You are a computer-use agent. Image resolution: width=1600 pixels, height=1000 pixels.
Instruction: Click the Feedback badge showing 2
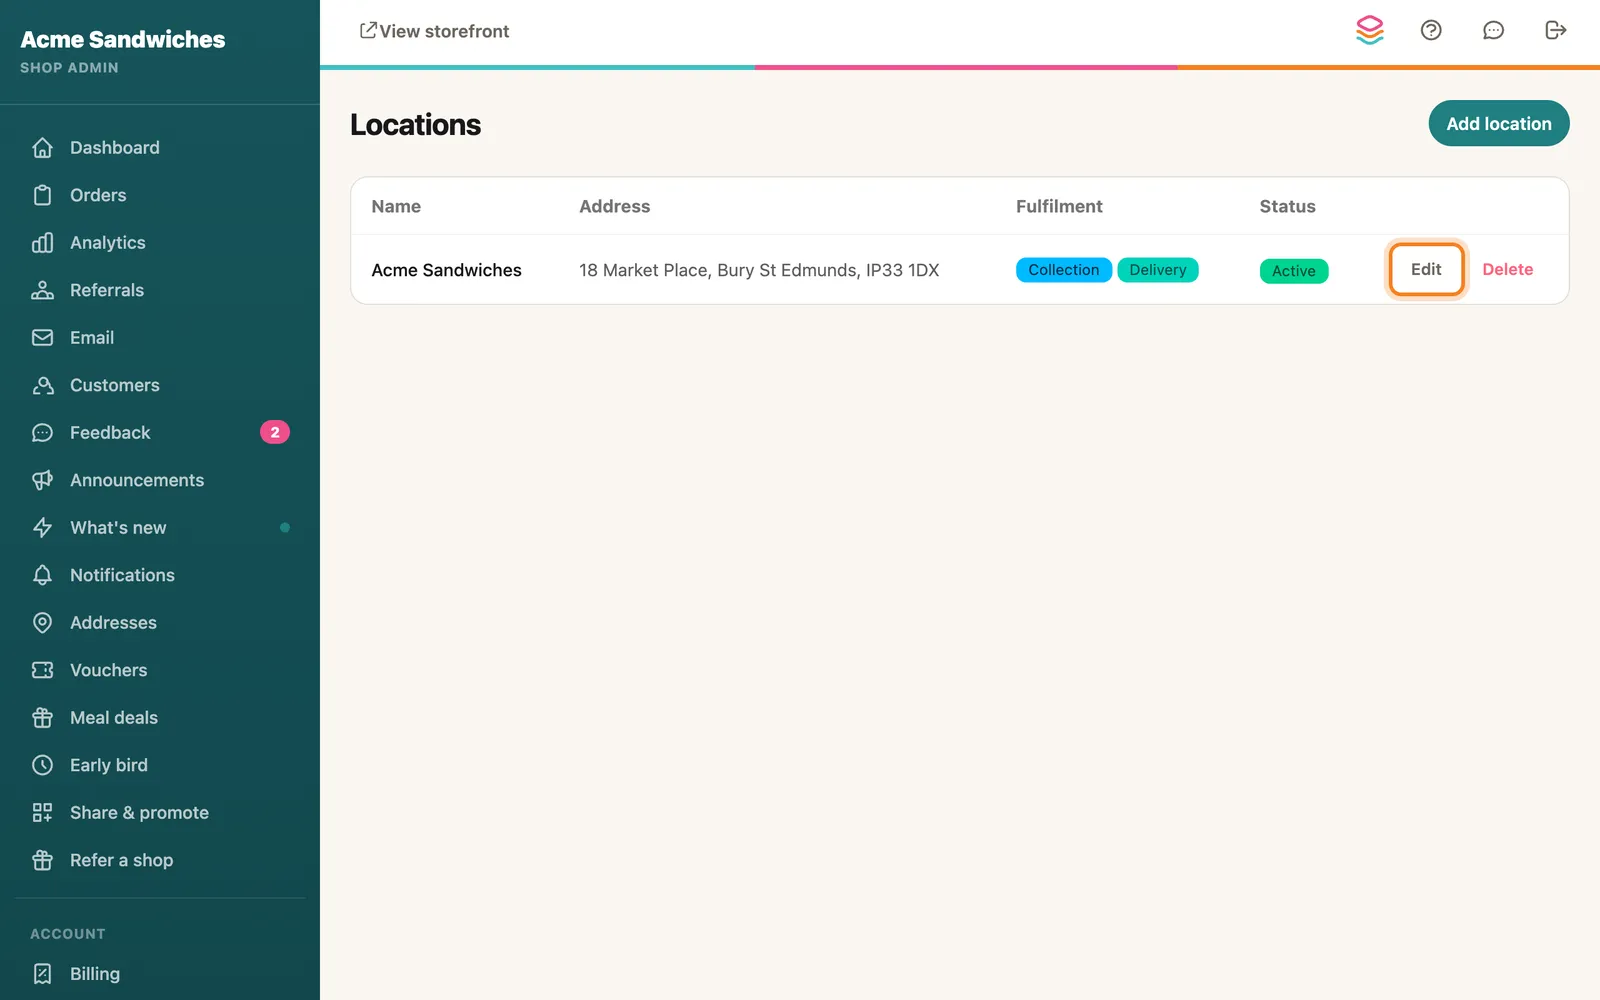[275, 432]
